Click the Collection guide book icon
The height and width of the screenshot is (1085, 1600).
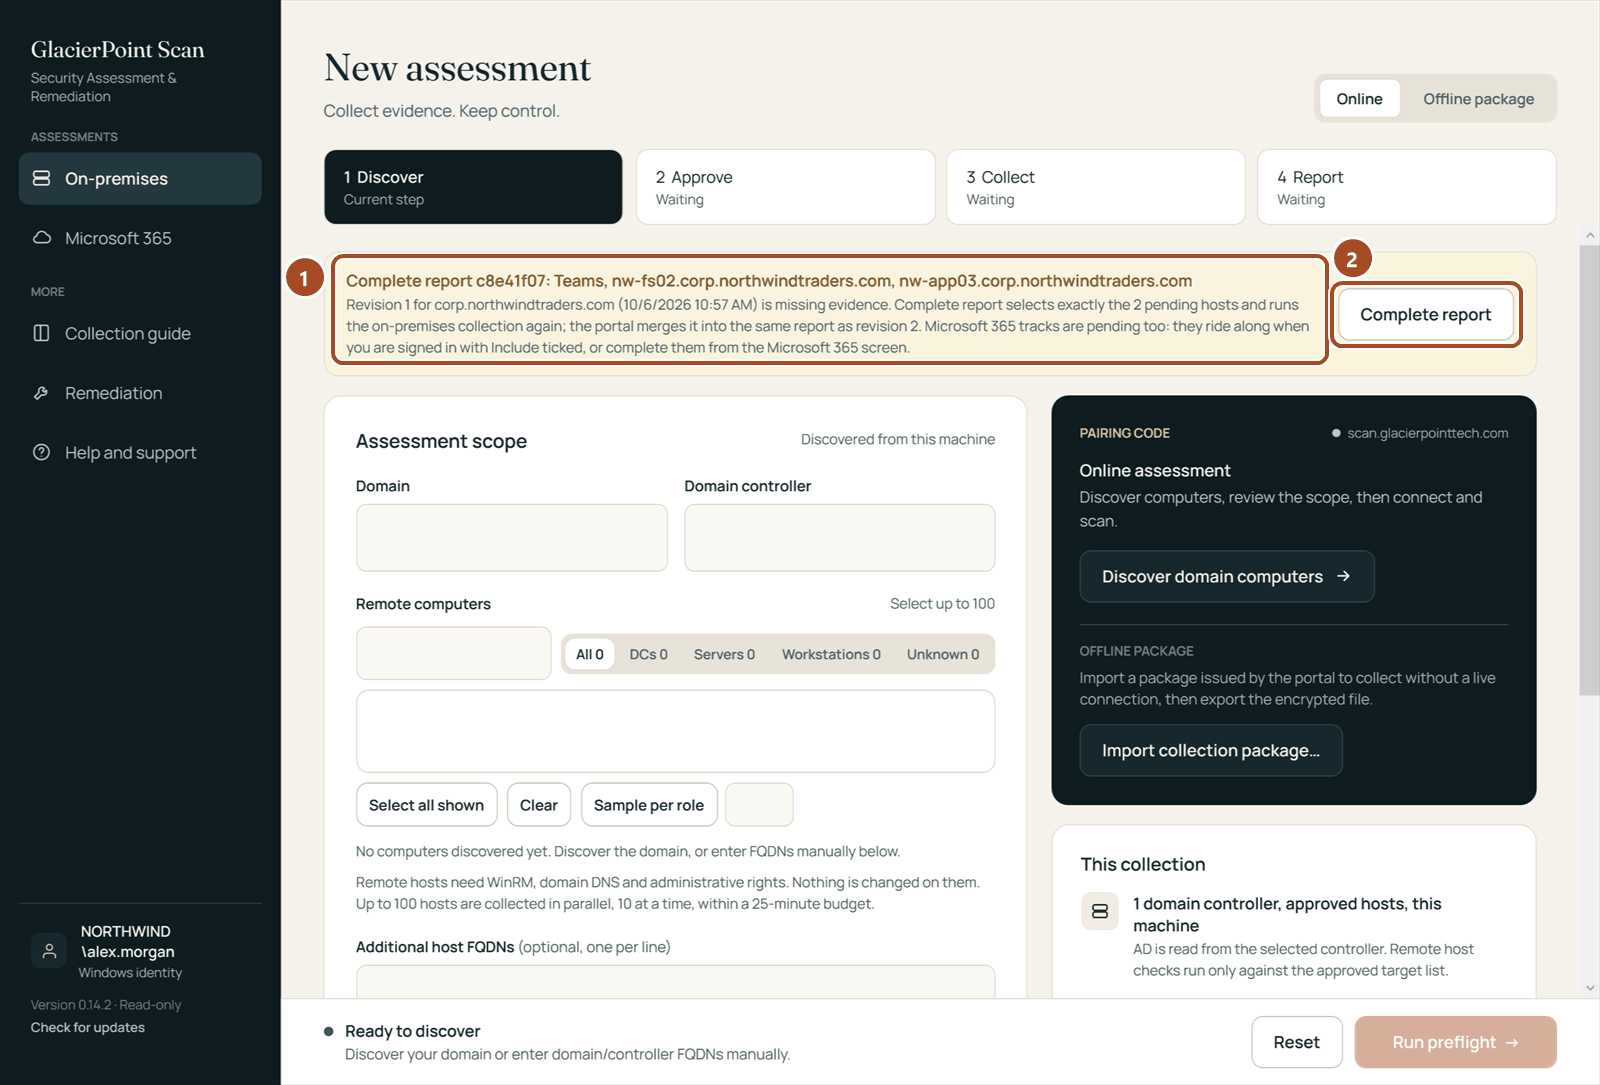[41, 333]
